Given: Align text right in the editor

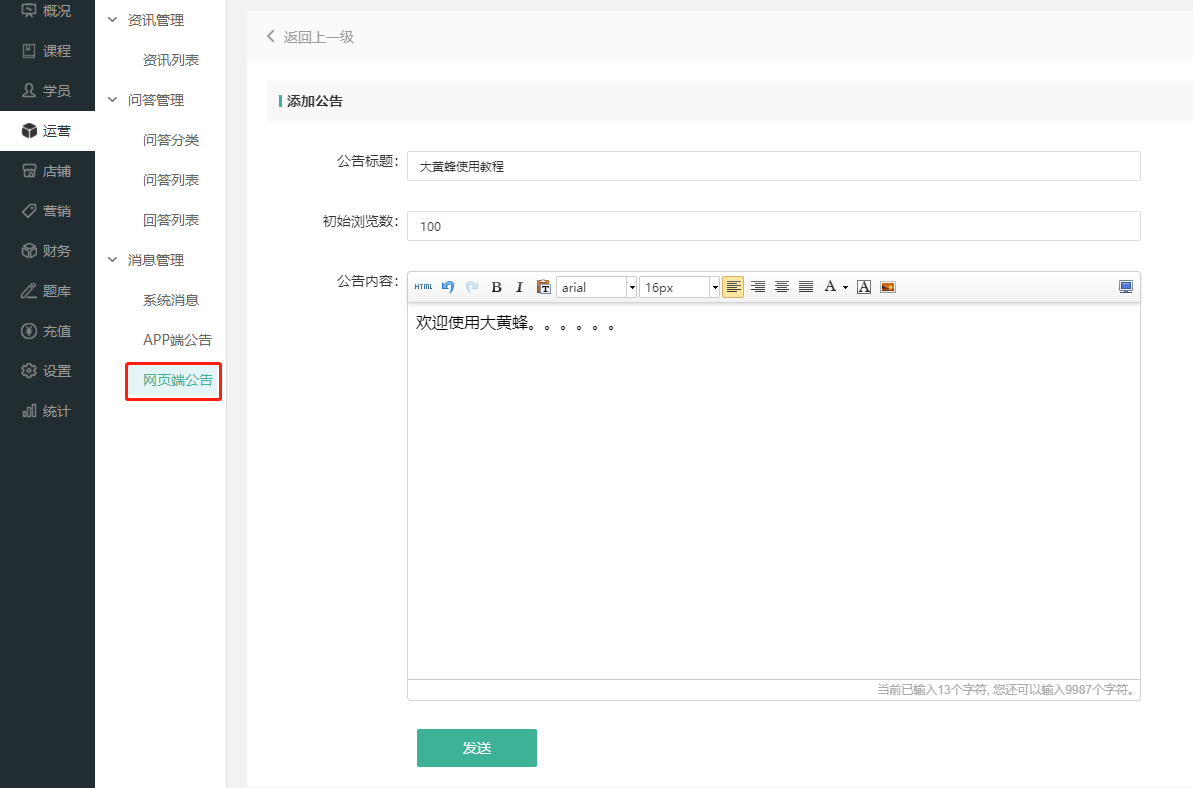Looking at the screenshot, I should [758, 287].
